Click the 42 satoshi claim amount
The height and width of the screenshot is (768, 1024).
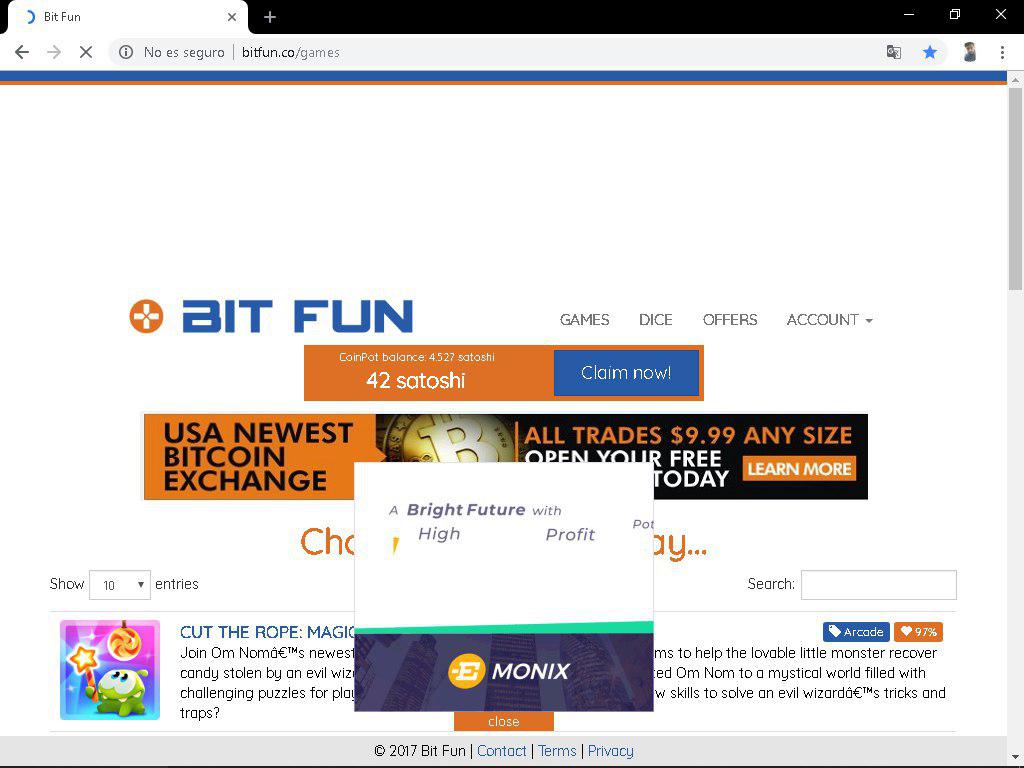coord(415,380)
